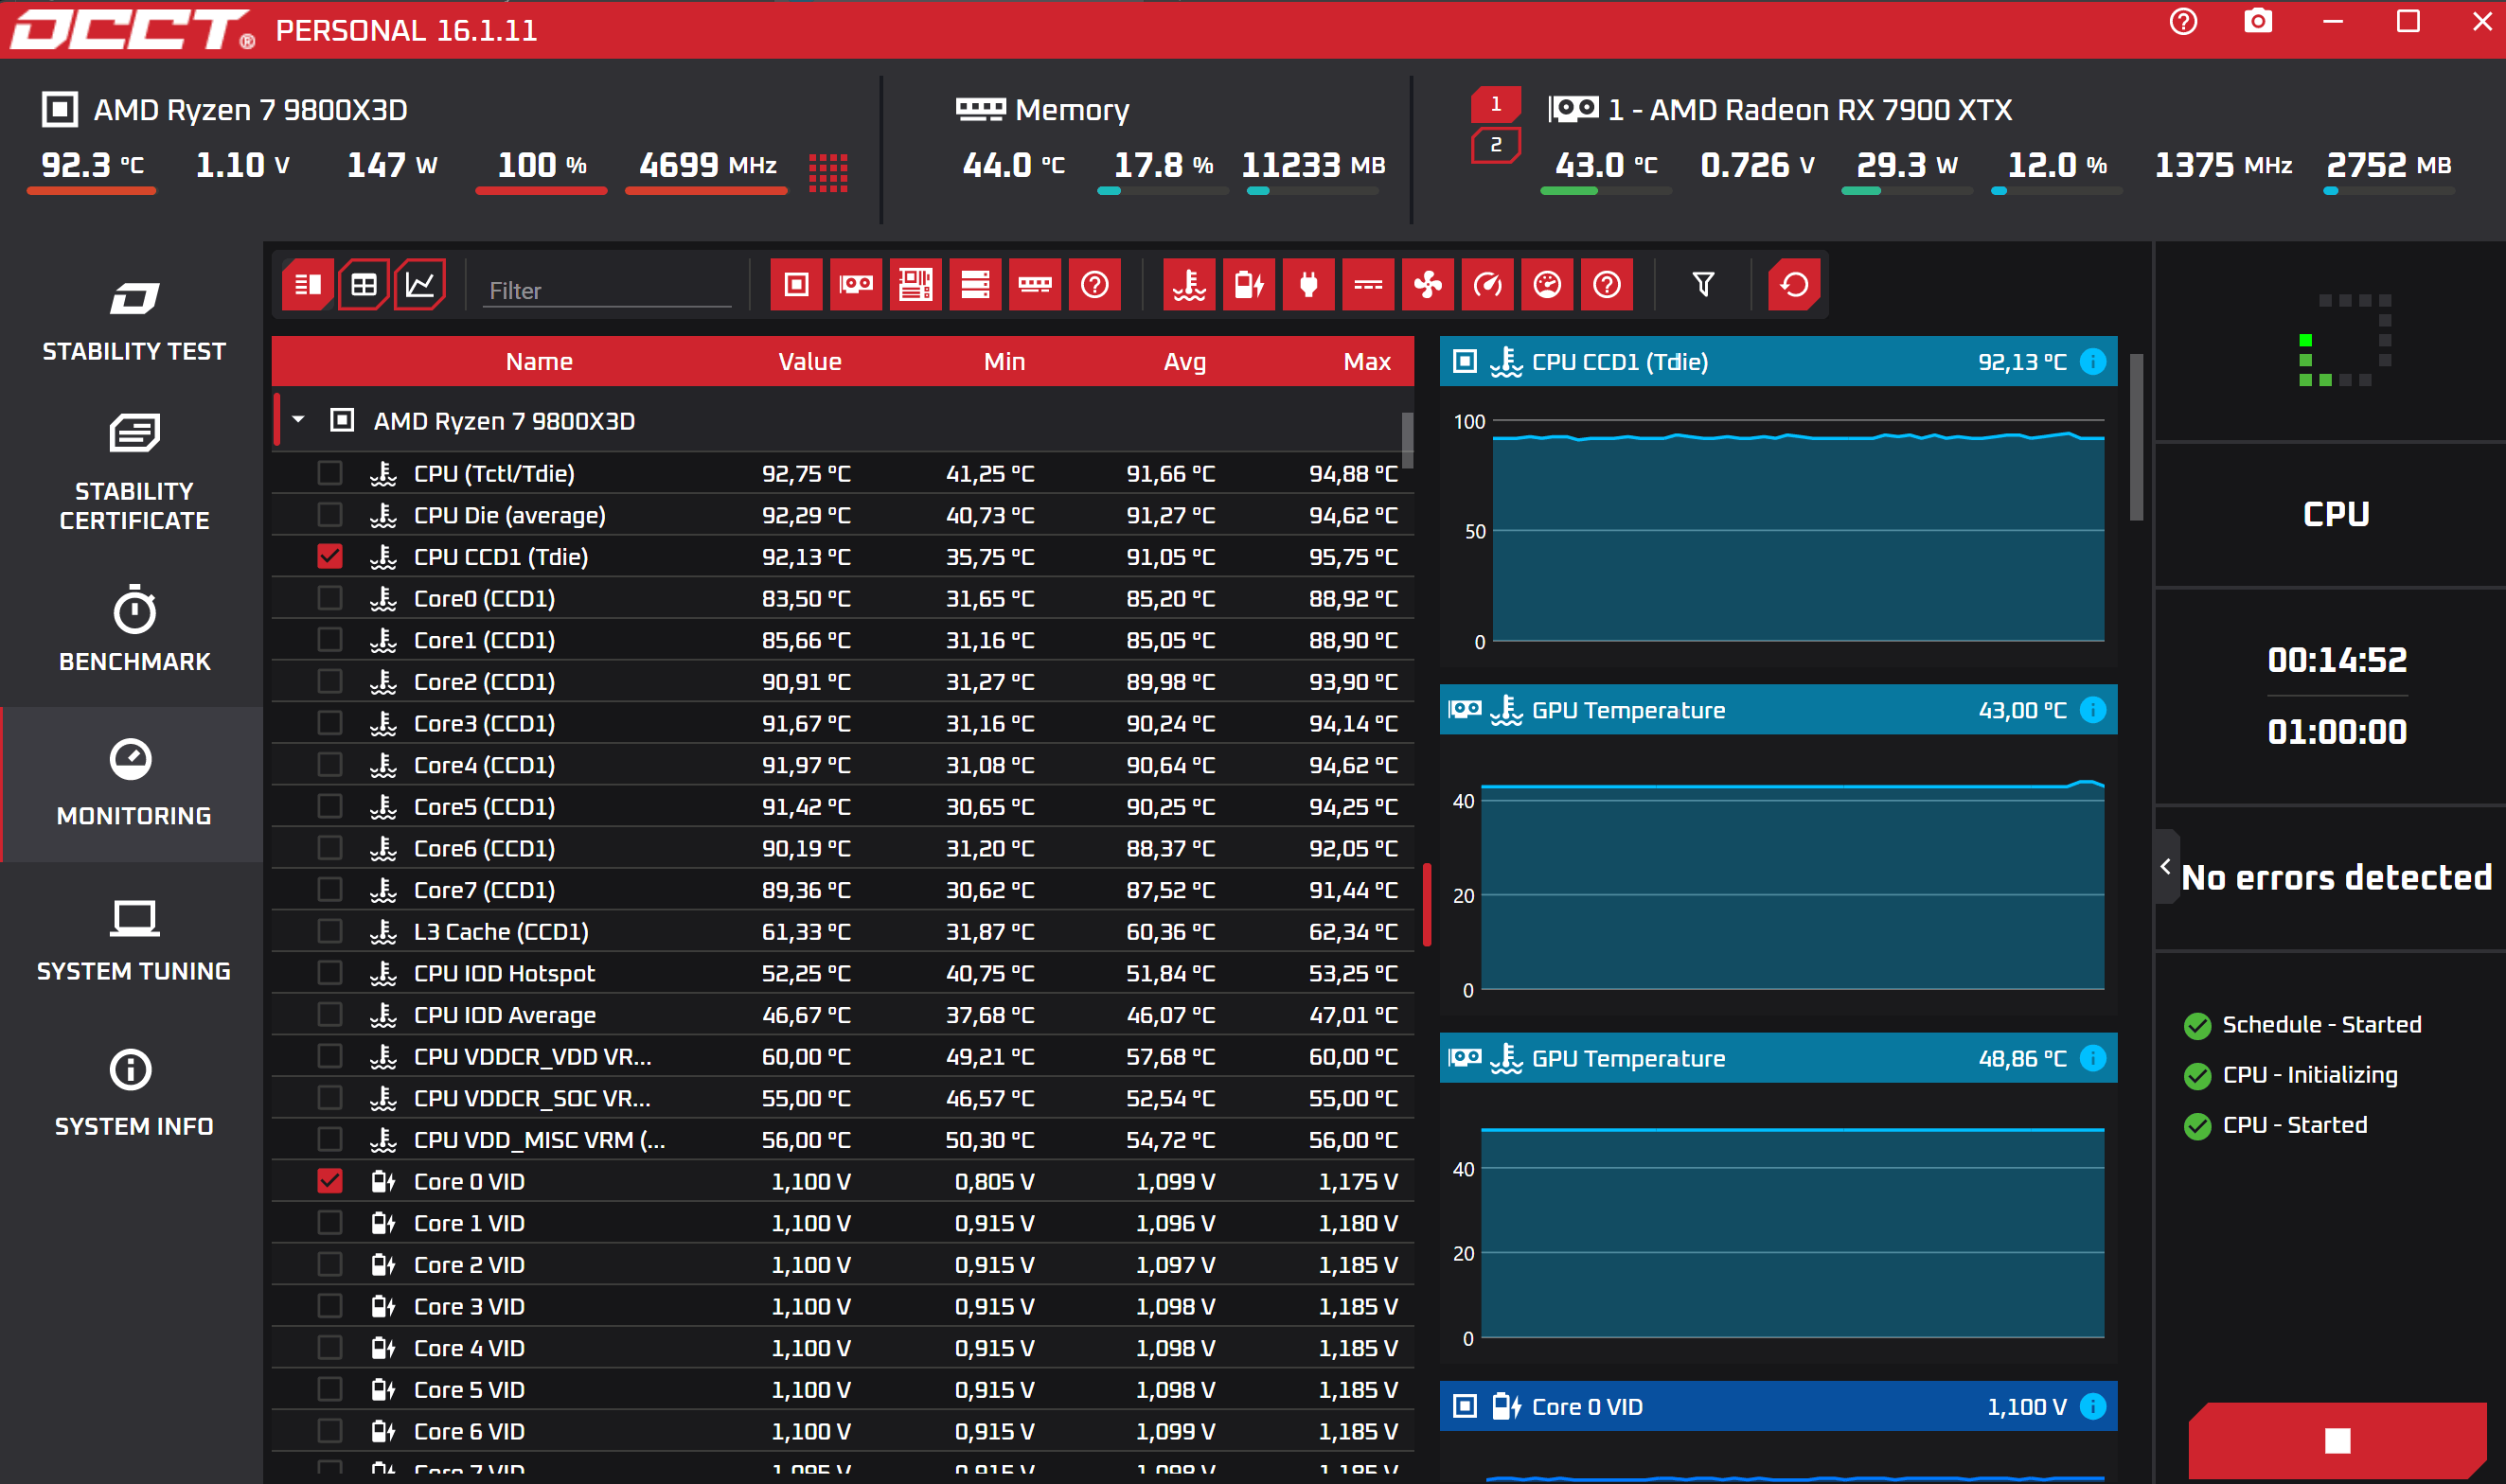Check the Core 1 VID checkbox
This screenshot has height=1484, width=2506.
point(330,1223)
